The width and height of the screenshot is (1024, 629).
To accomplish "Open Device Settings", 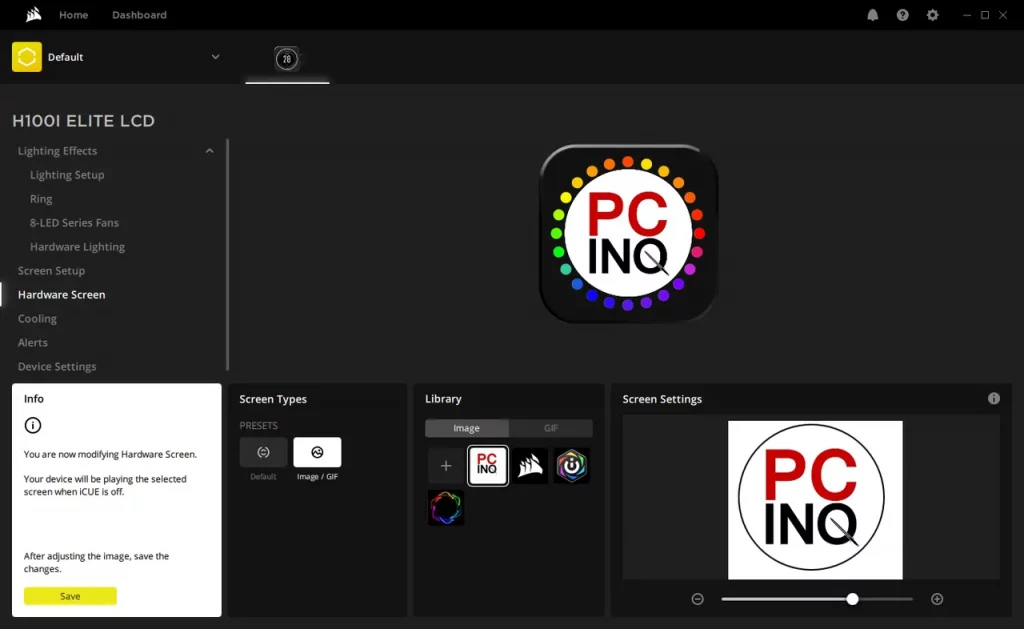I will click(57, 366).
